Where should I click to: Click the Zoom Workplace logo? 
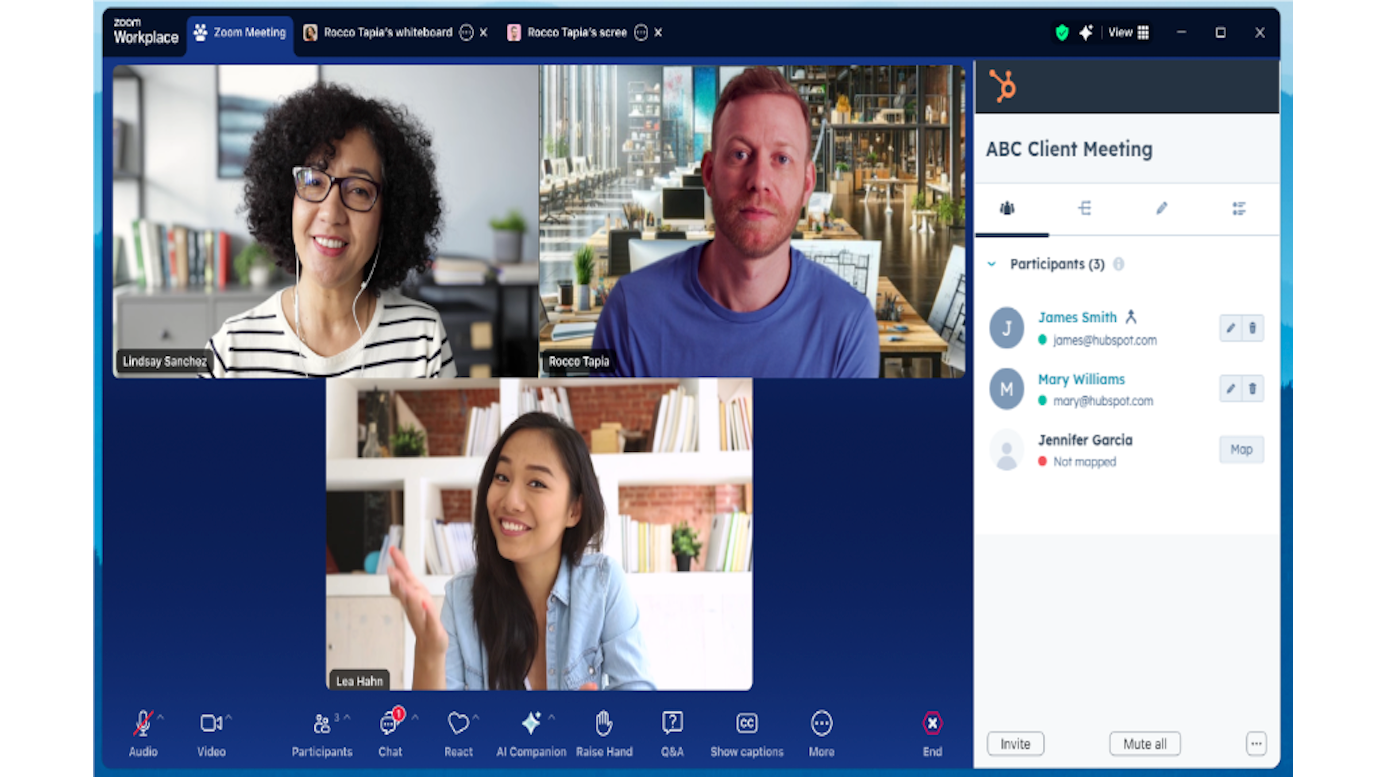click(146, 32)
